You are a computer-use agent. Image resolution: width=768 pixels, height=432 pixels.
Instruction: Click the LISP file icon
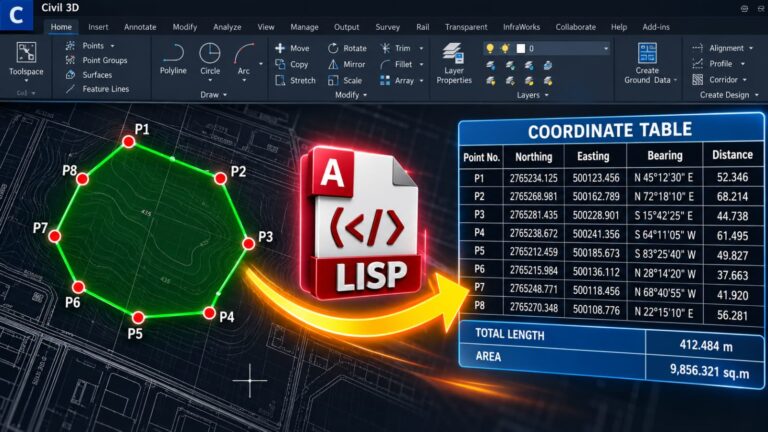[x=361, y=224]
